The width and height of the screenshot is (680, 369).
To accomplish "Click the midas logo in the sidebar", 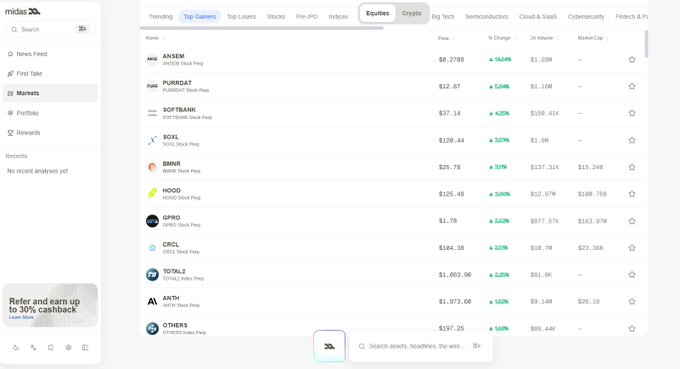I will click(x=23, y=12).
